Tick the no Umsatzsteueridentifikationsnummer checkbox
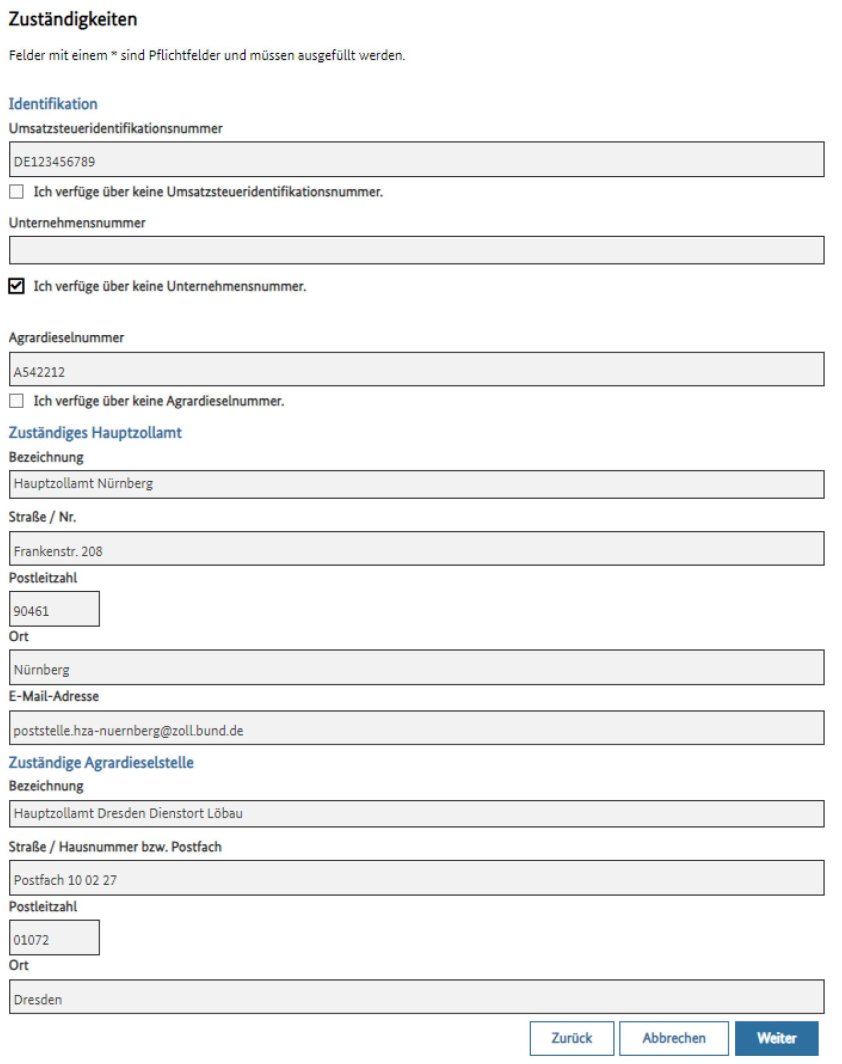842x1064 pixels. coord(16,191)
